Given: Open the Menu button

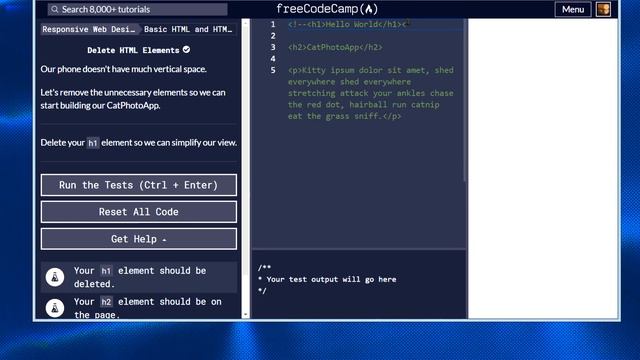Looking at the screenshot, I should click(x=573, y=9).
